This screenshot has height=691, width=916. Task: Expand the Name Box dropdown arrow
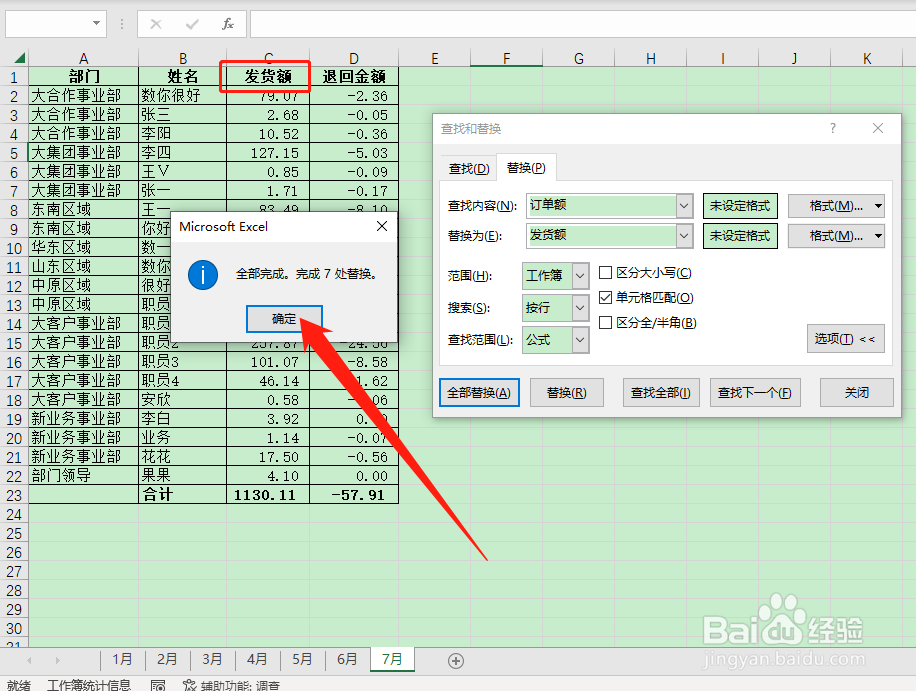point(96,23)
